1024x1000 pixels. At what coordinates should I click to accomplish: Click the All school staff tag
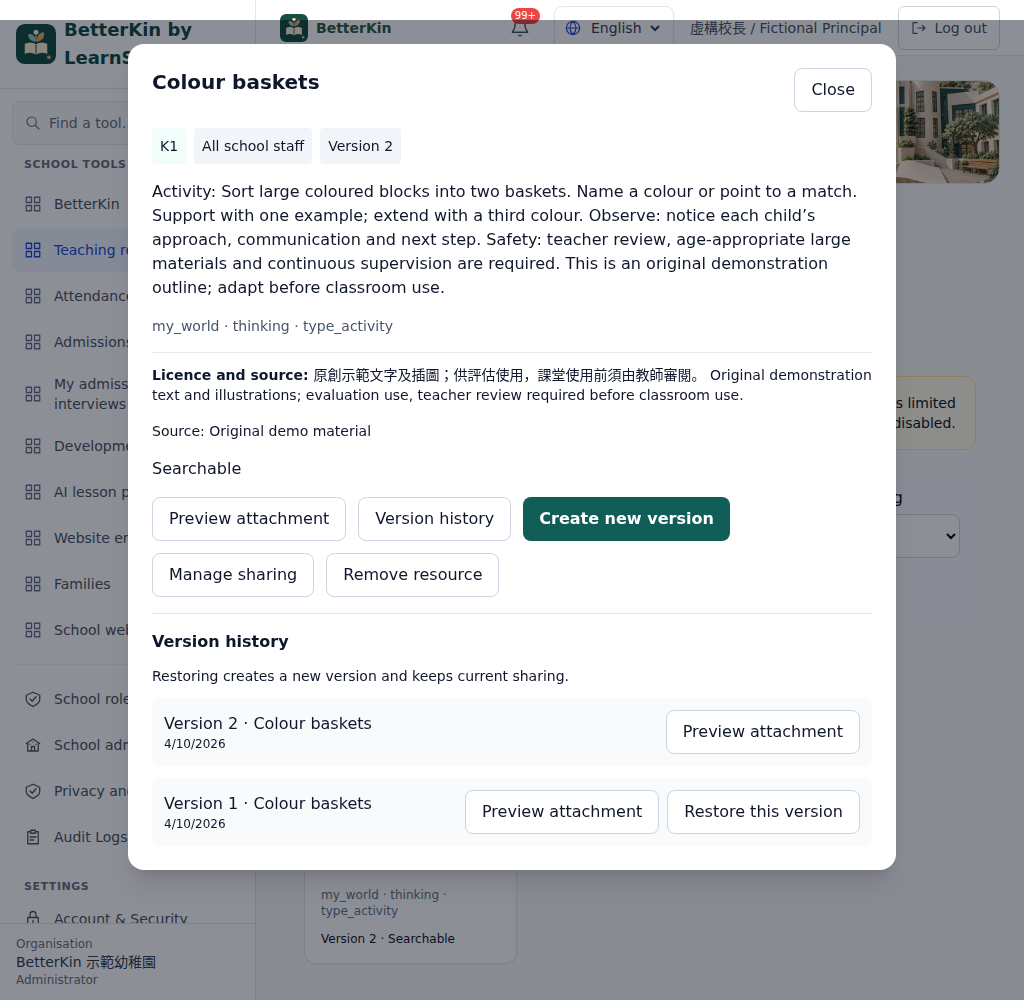(253, 146)
